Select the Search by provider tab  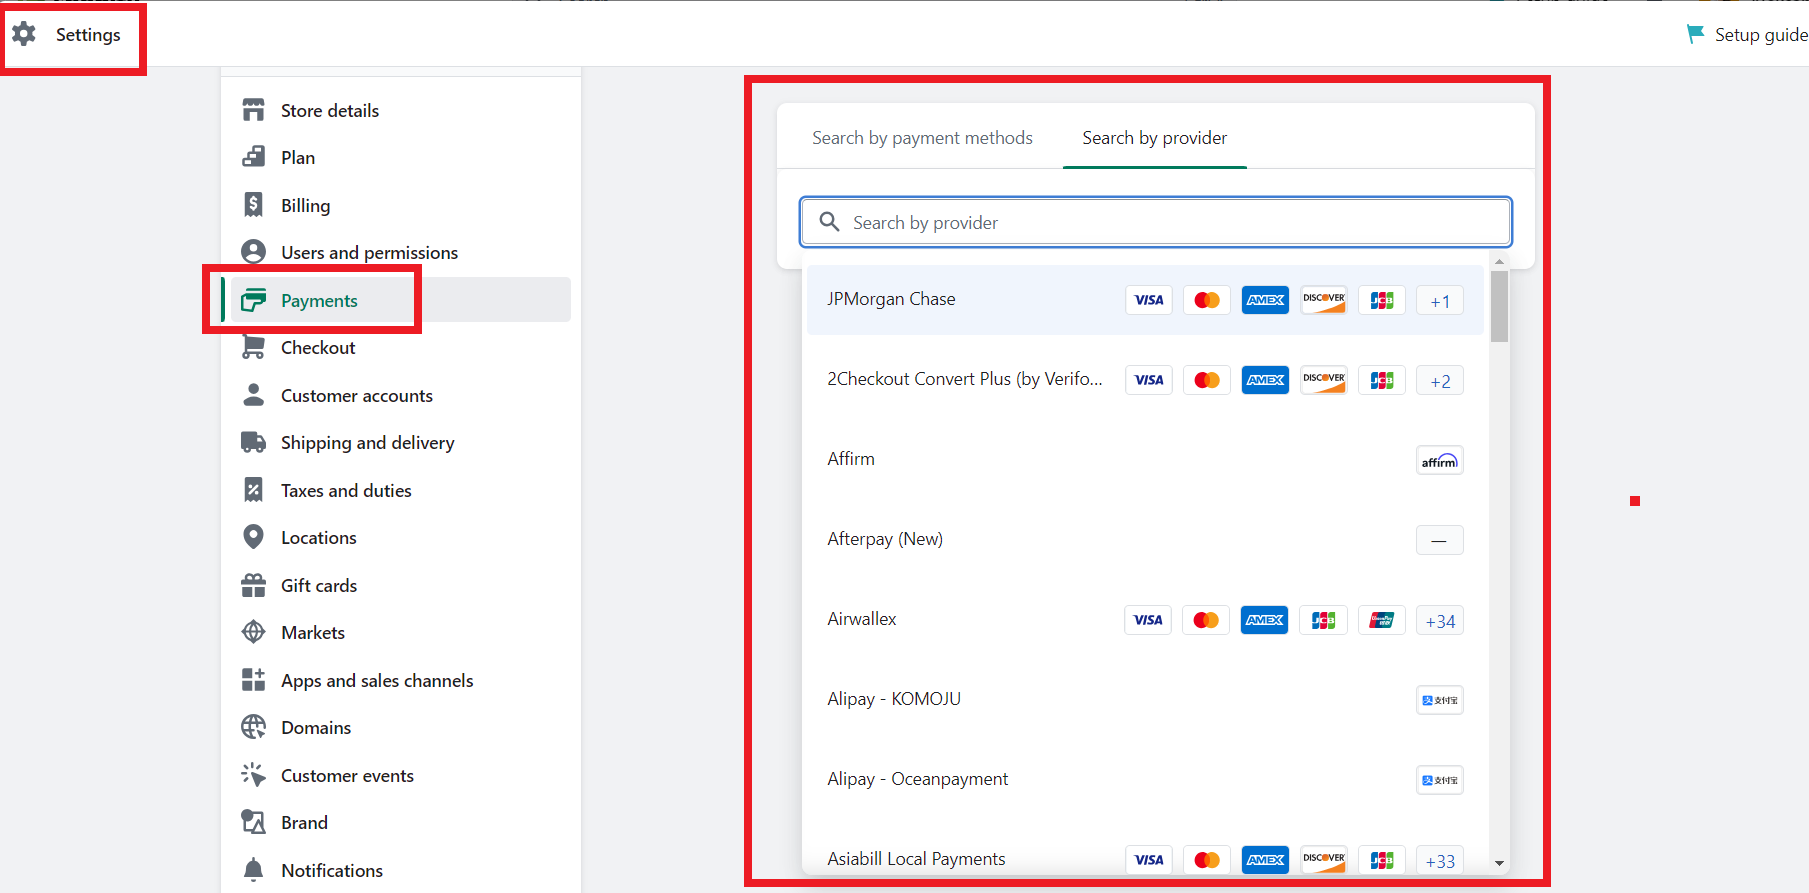click(1155, 138)
